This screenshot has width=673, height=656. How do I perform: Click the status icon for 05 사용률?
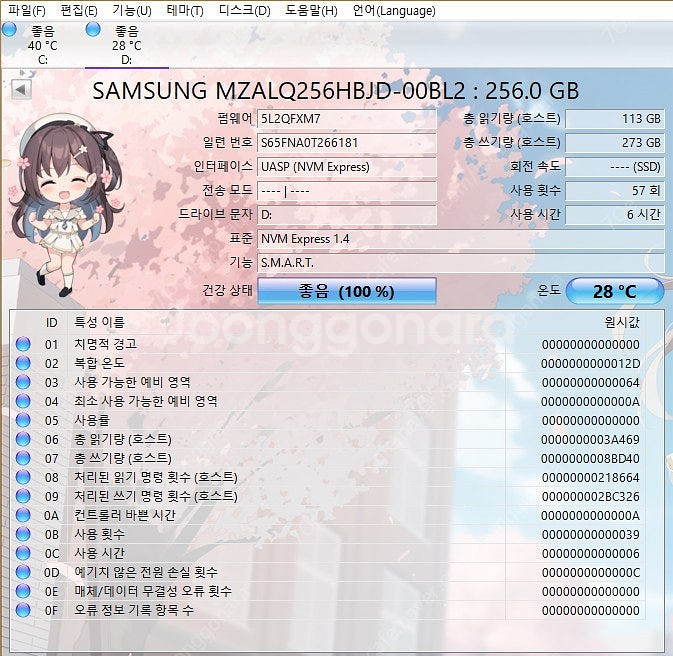click(x=23, y=420)
